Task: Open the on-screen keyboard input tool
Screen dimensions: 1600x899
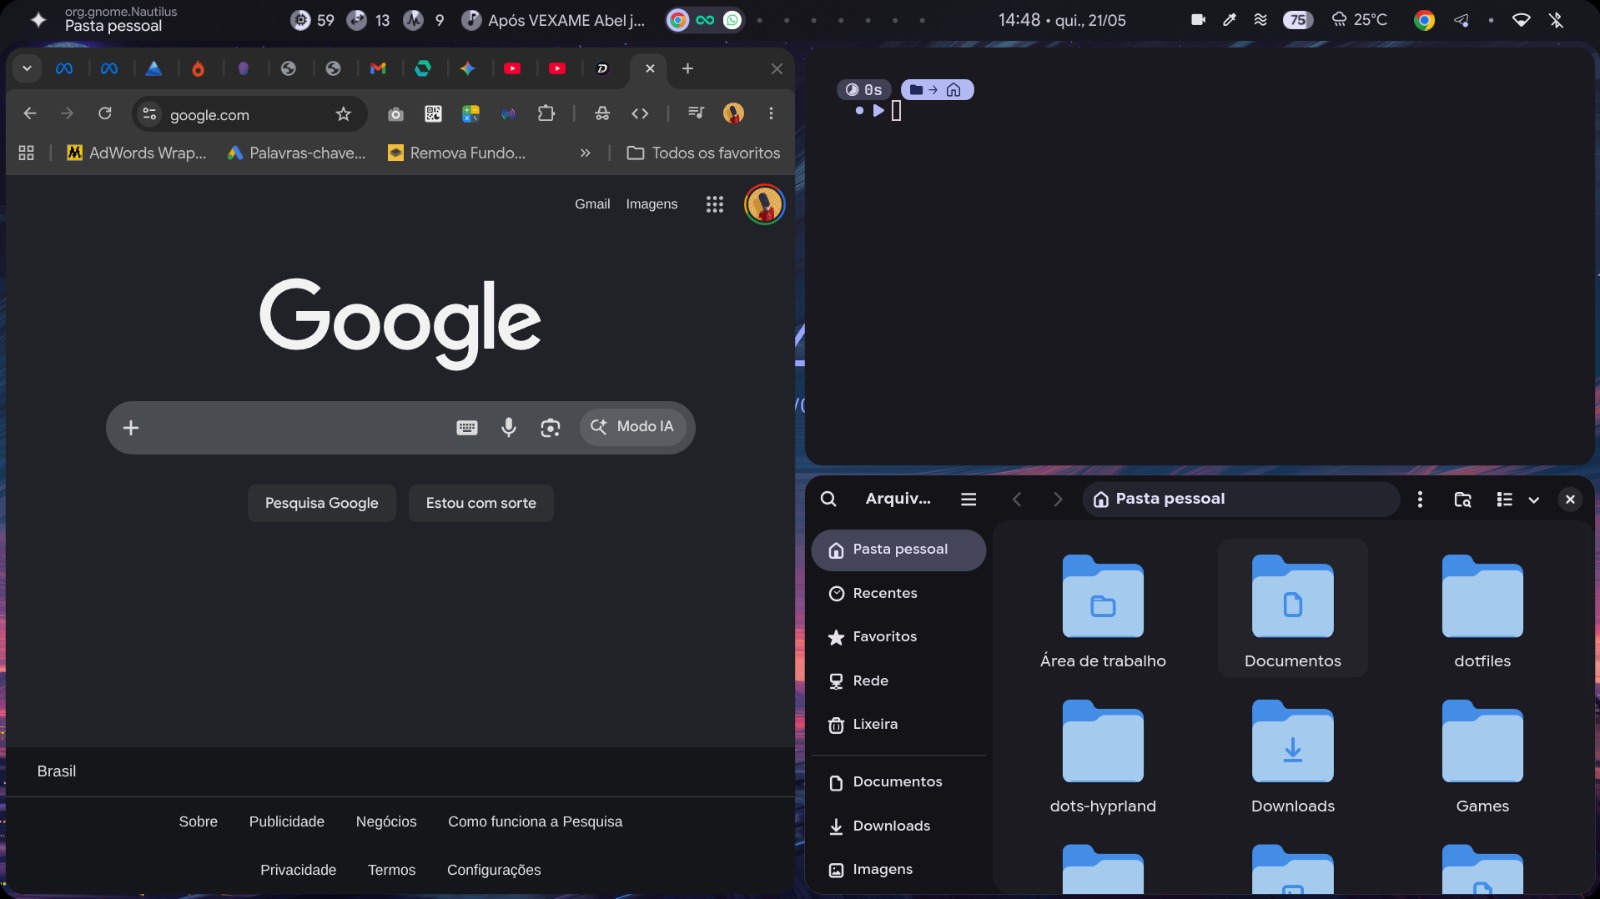Action: pos(467,428)
